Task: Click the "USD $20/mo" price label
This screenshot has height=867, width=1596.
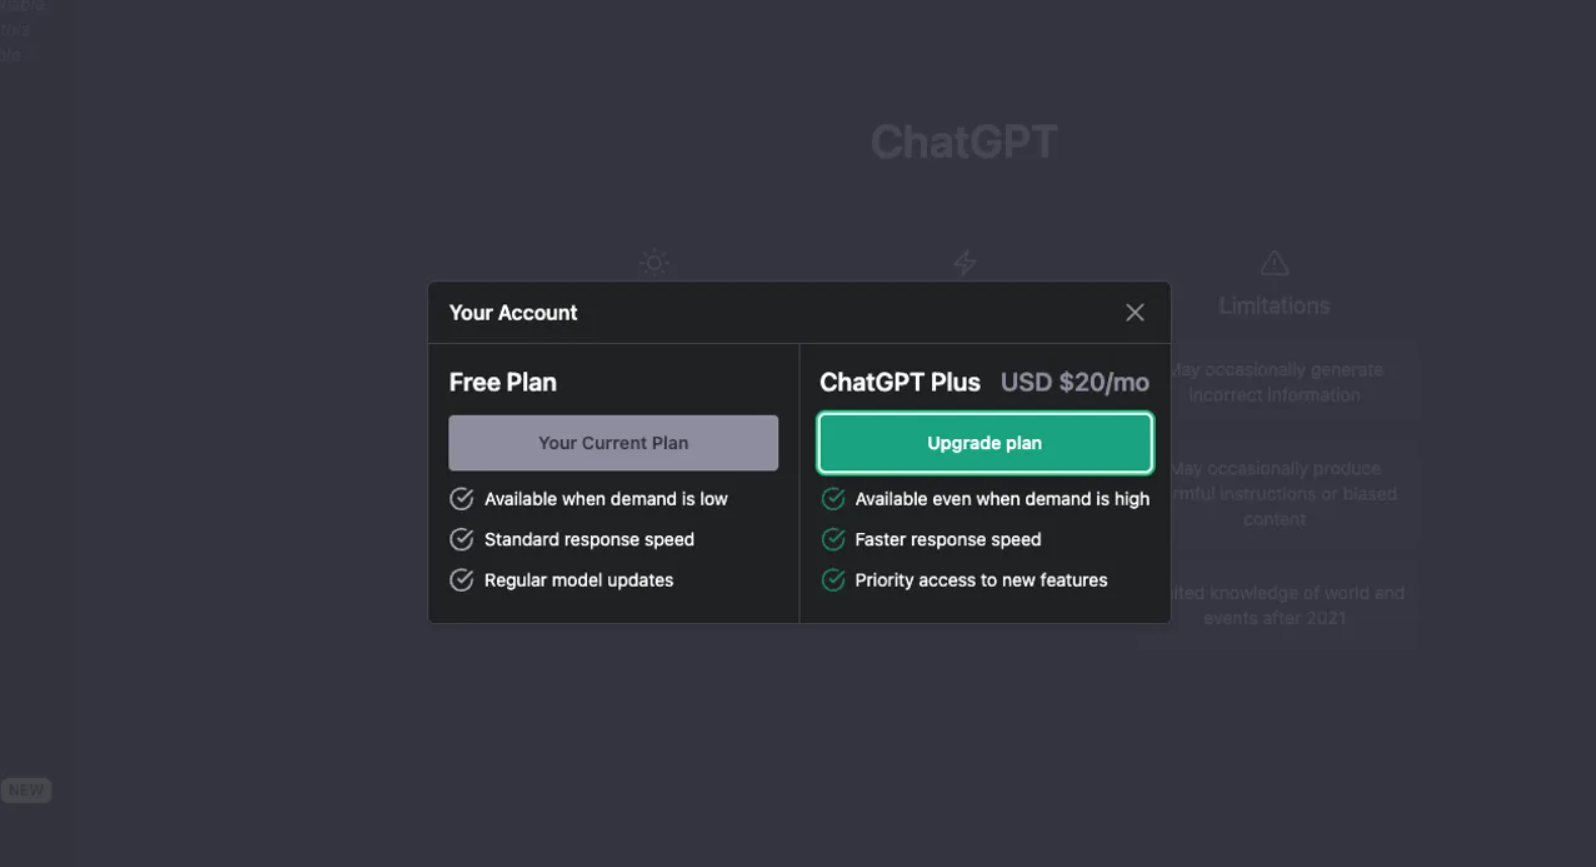Action: click(x=1074, y=383)
